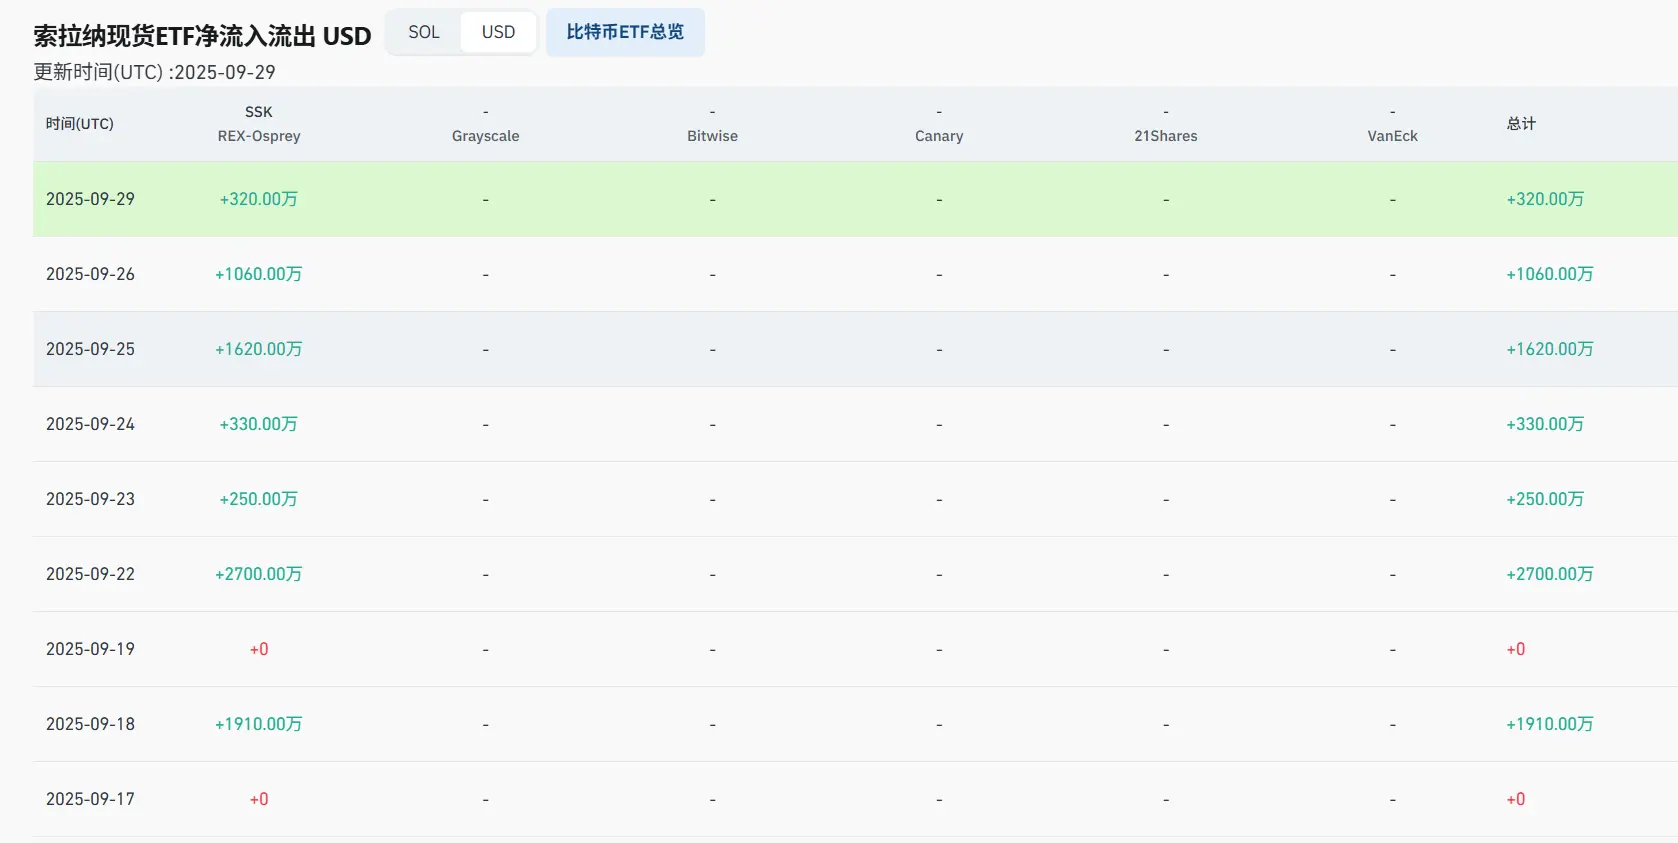Image resolution: width=1678 pixels, height=843 pixels.
Task: Click the page title 索拉纳现货ETF净流入流出 USD
Action: tap(202, 36)
